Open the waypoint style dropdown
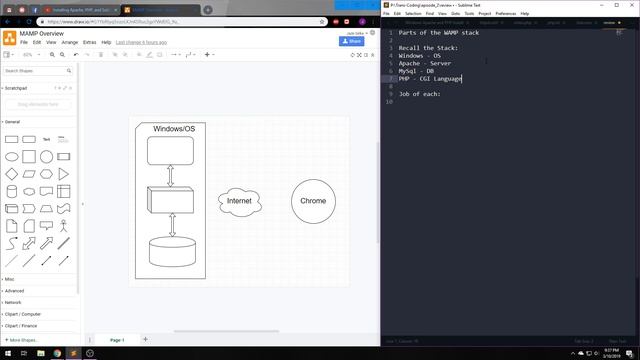 click(190, 55)
